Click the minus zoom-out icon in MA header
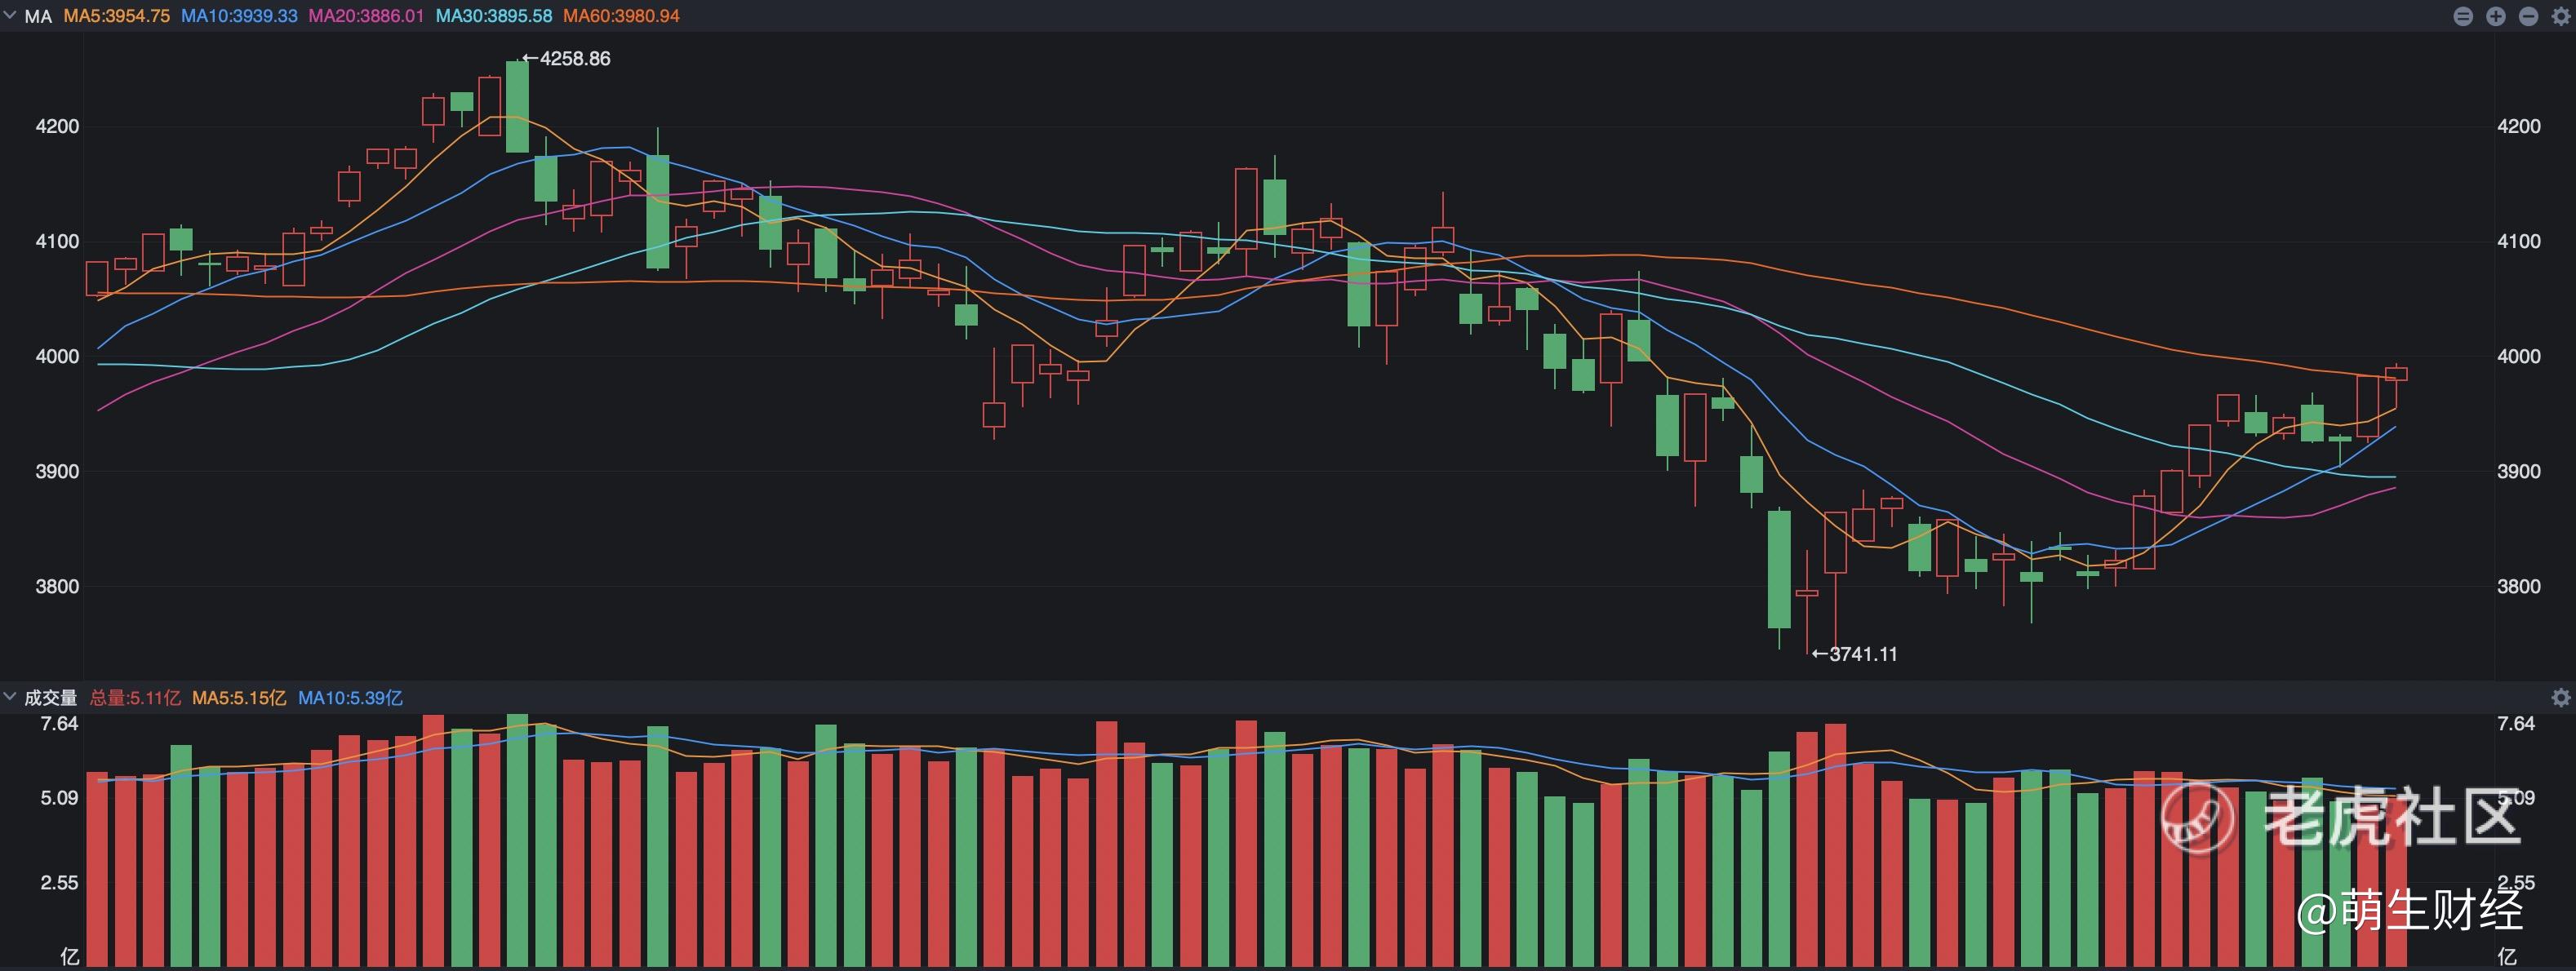 [2529, 16]
